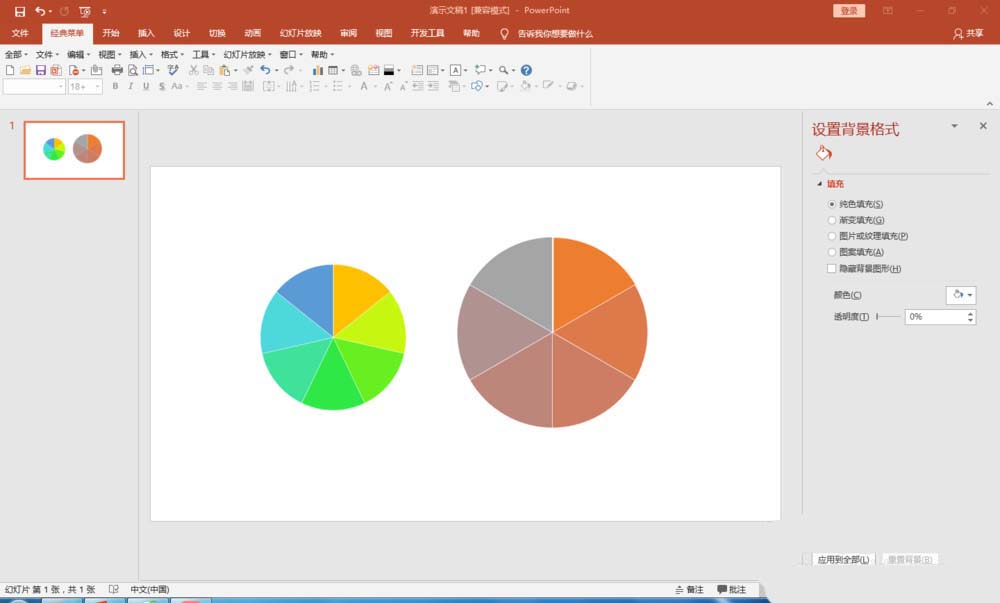Switch to the 动画 ribbon tab

[253, 33]
